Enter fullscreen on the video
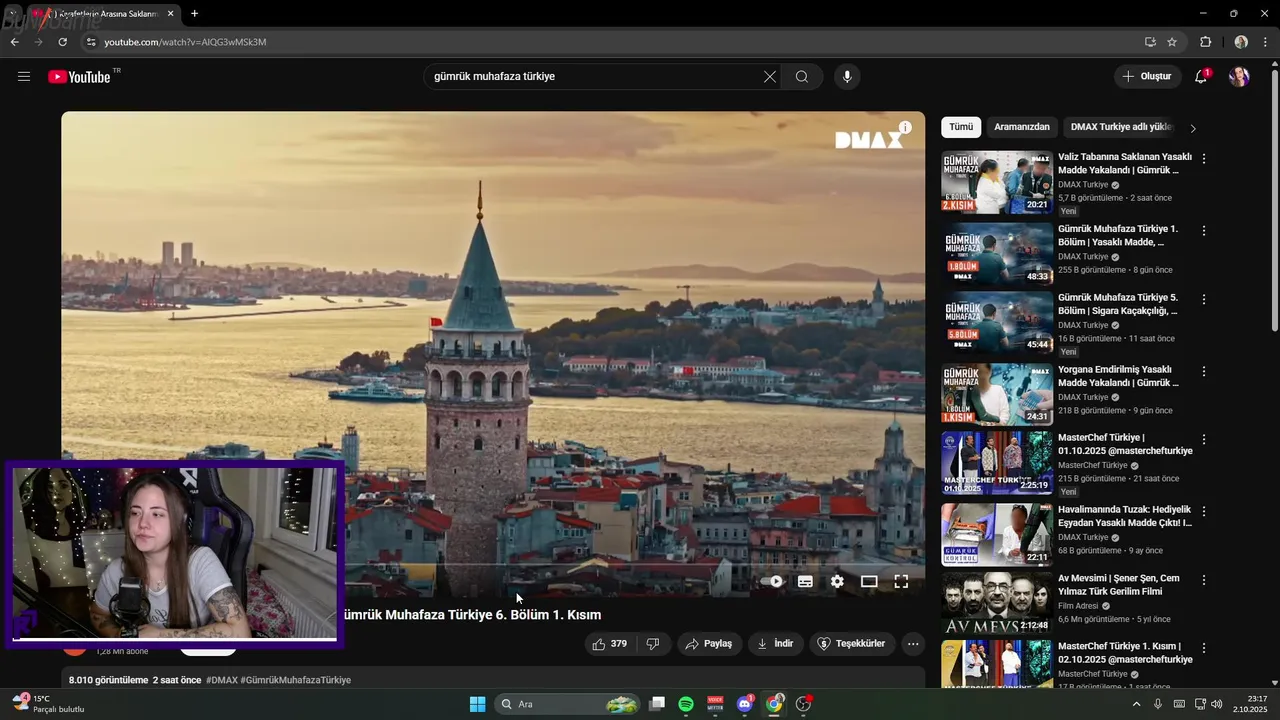Screen dimensions: 1280x720 click(901, 581)
